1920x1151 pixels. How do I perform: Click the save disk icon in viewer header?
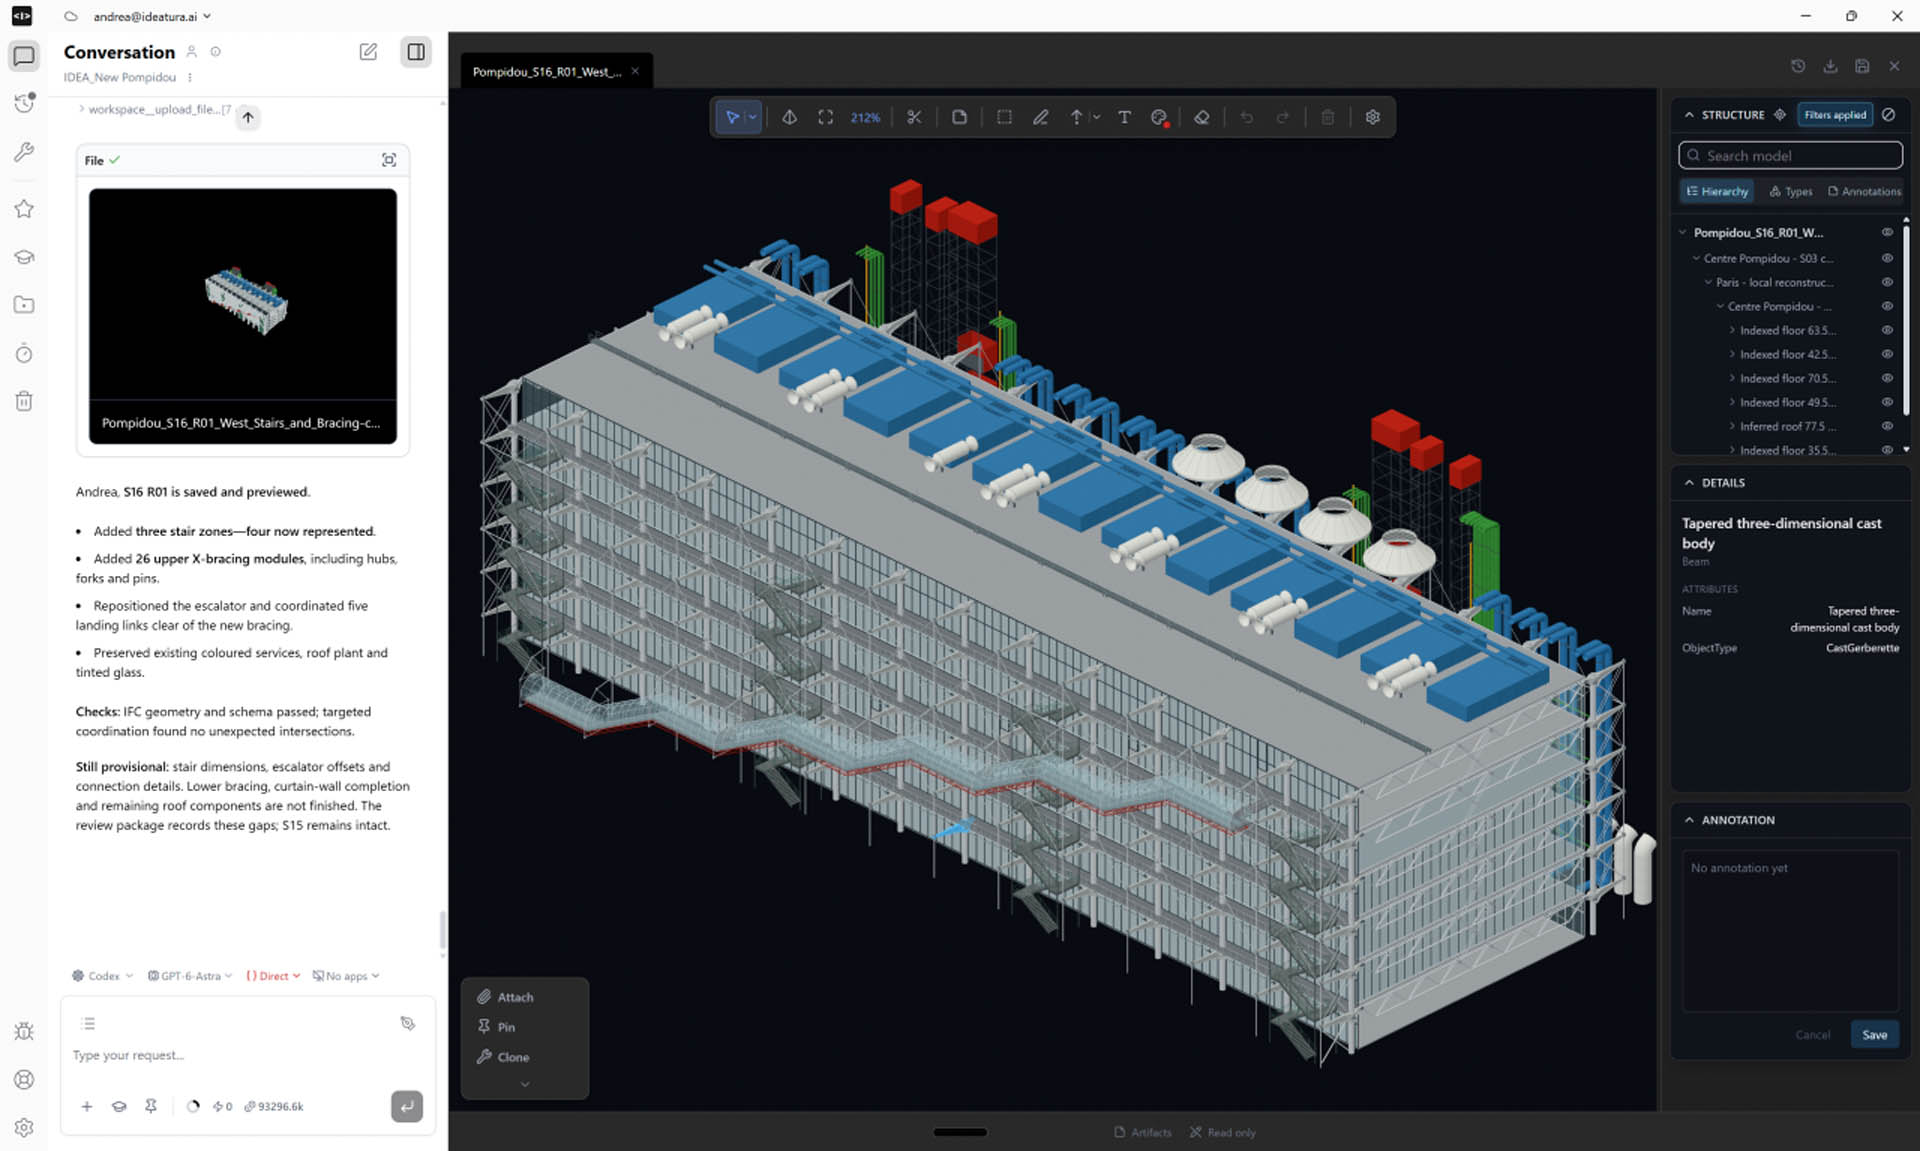point(1862,66)
